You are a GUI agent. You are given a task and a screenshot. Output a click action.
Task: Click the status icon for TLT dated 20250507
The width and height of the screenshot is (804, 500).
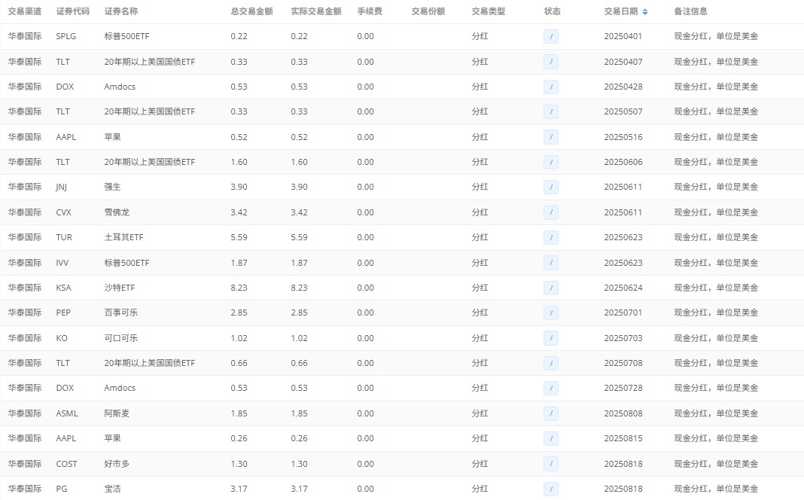(551, 111)
